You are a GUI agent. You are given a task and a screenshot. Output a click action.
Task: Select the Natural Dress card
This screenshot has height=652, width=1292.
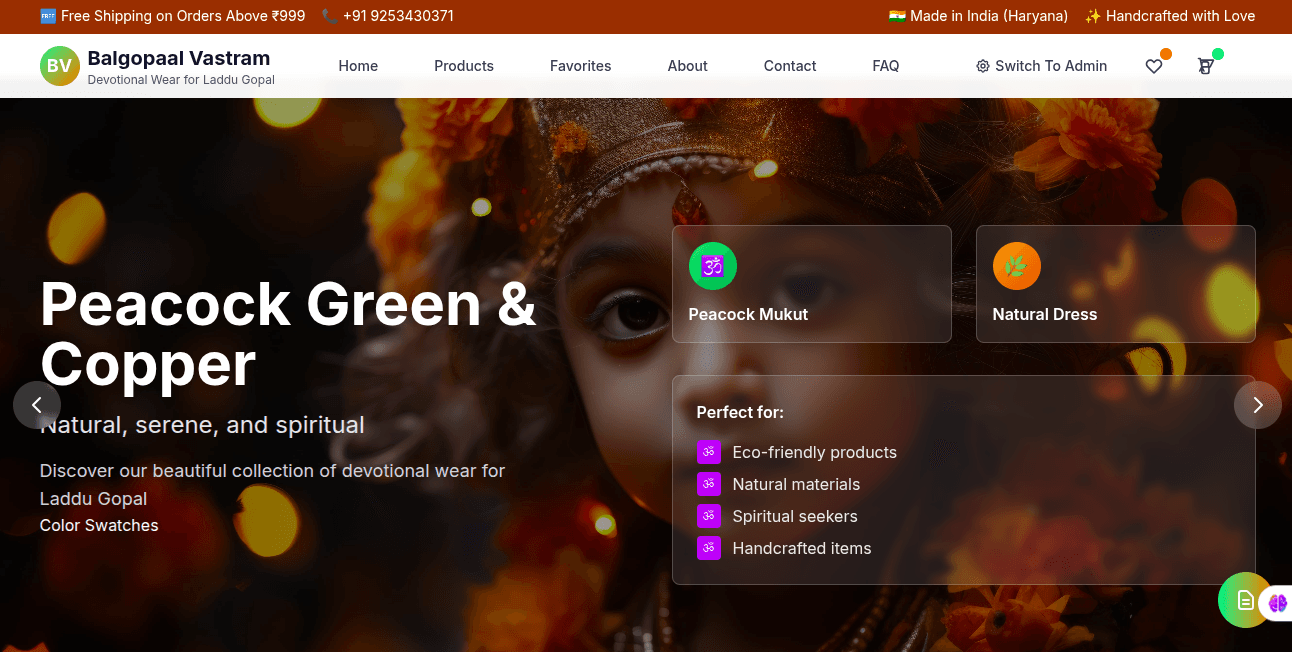pos(1116,284)
